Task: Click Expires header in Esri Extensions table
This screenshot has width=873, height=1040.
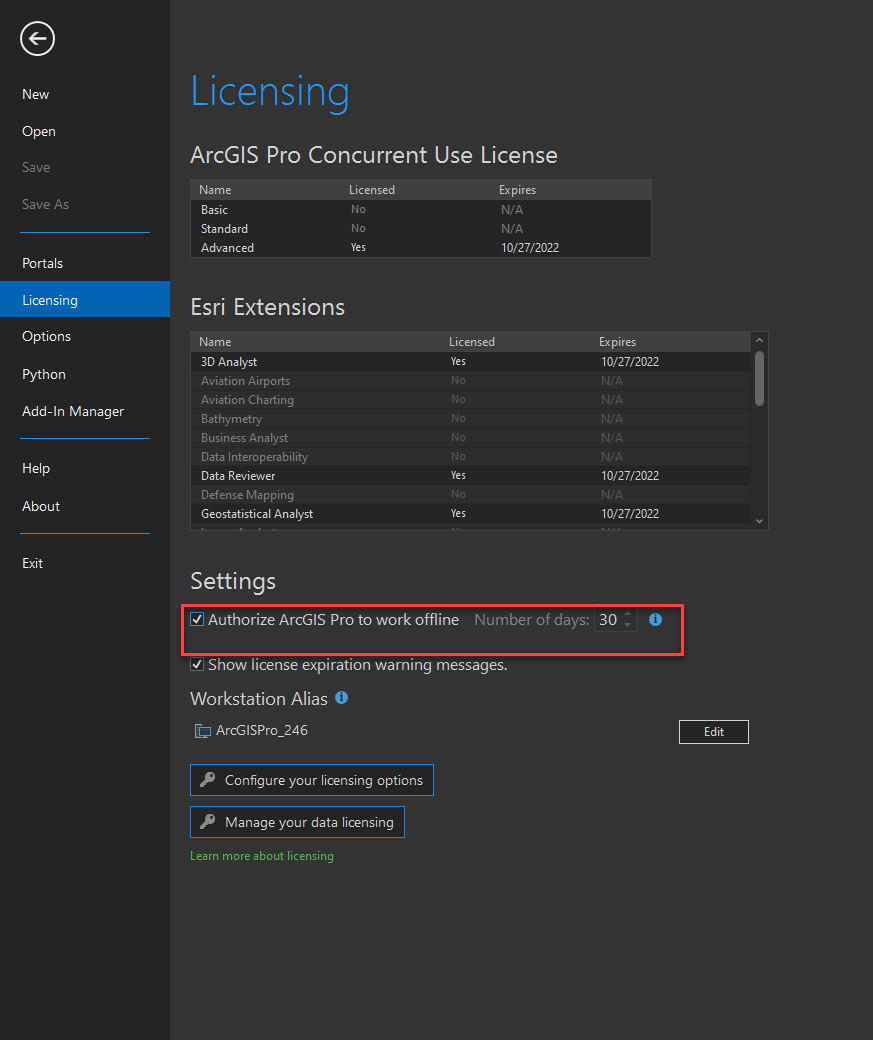Action: [x=617, y=342]
